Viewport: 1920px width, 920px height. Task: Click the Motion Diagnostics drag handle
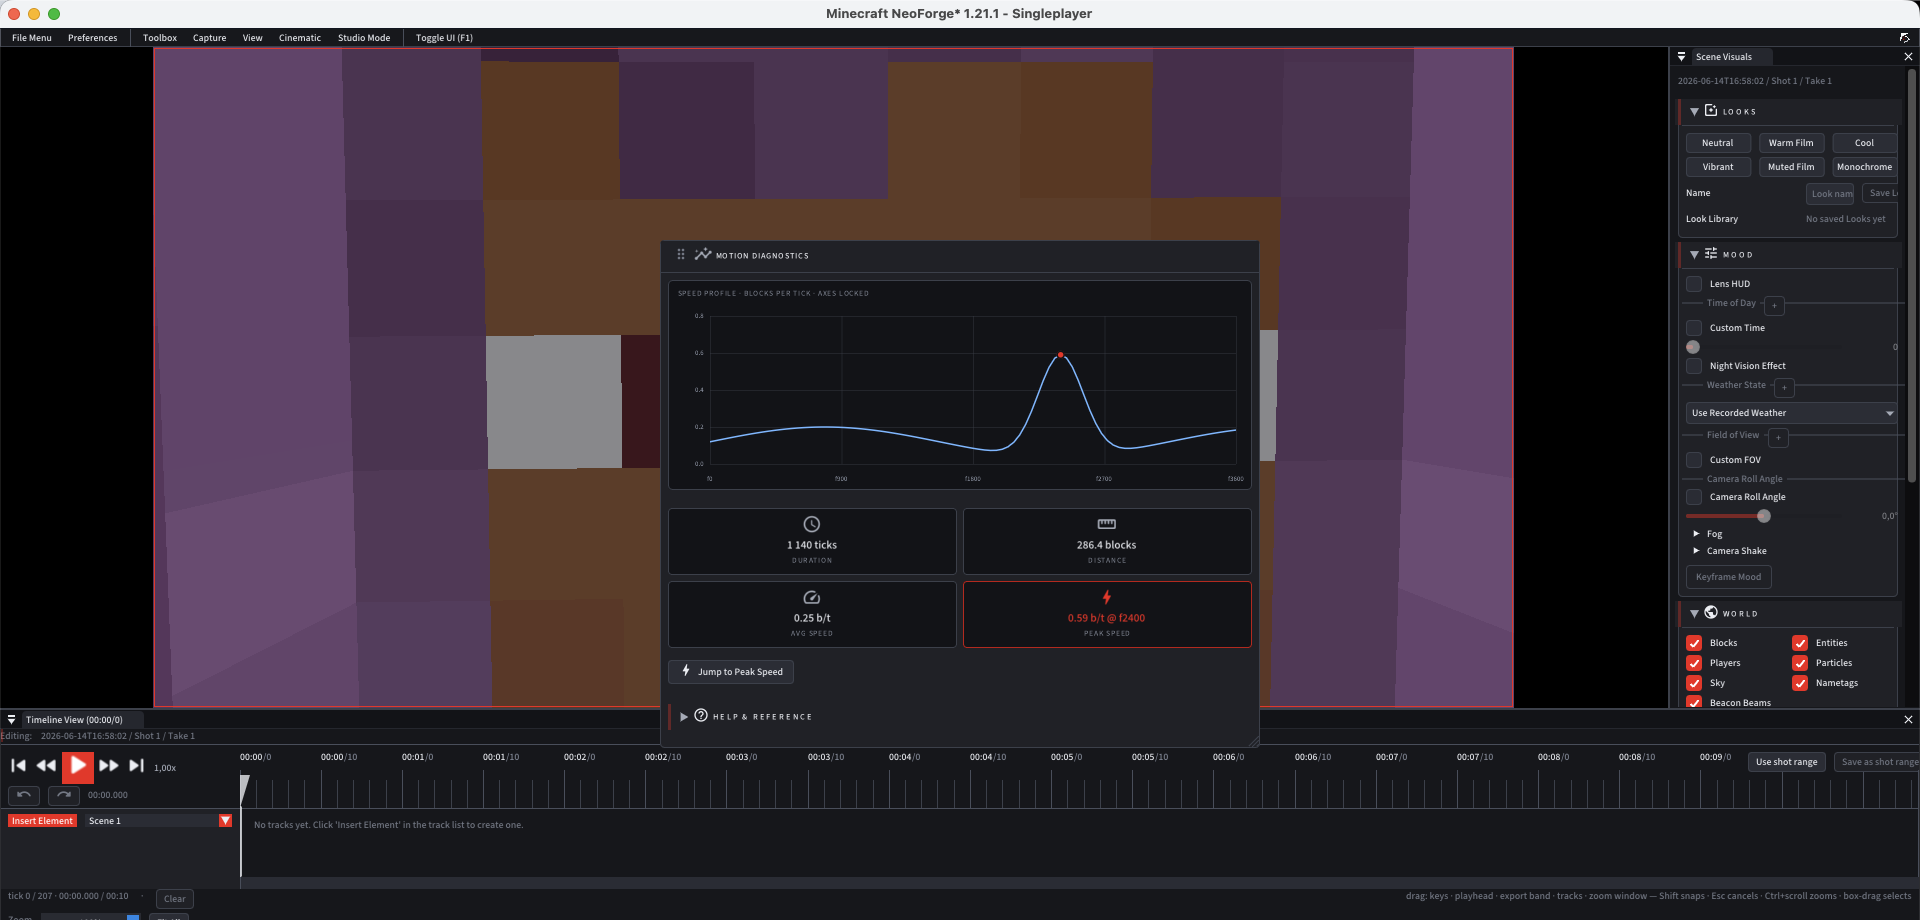point(681,255)
